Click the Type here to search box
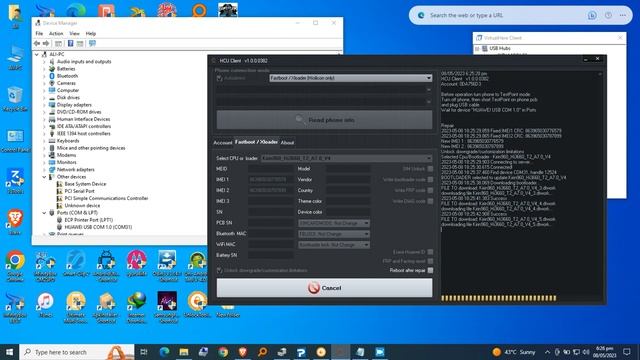Viewport: 640px width, 360px height. (77, 352)
